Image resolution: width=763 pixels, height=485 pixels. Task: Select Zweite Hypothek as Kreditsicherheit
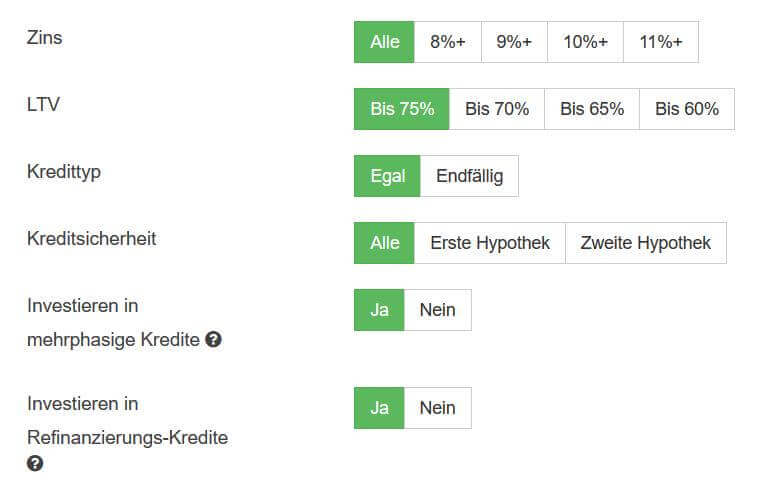pyautogui.click(x=646, y=243)
